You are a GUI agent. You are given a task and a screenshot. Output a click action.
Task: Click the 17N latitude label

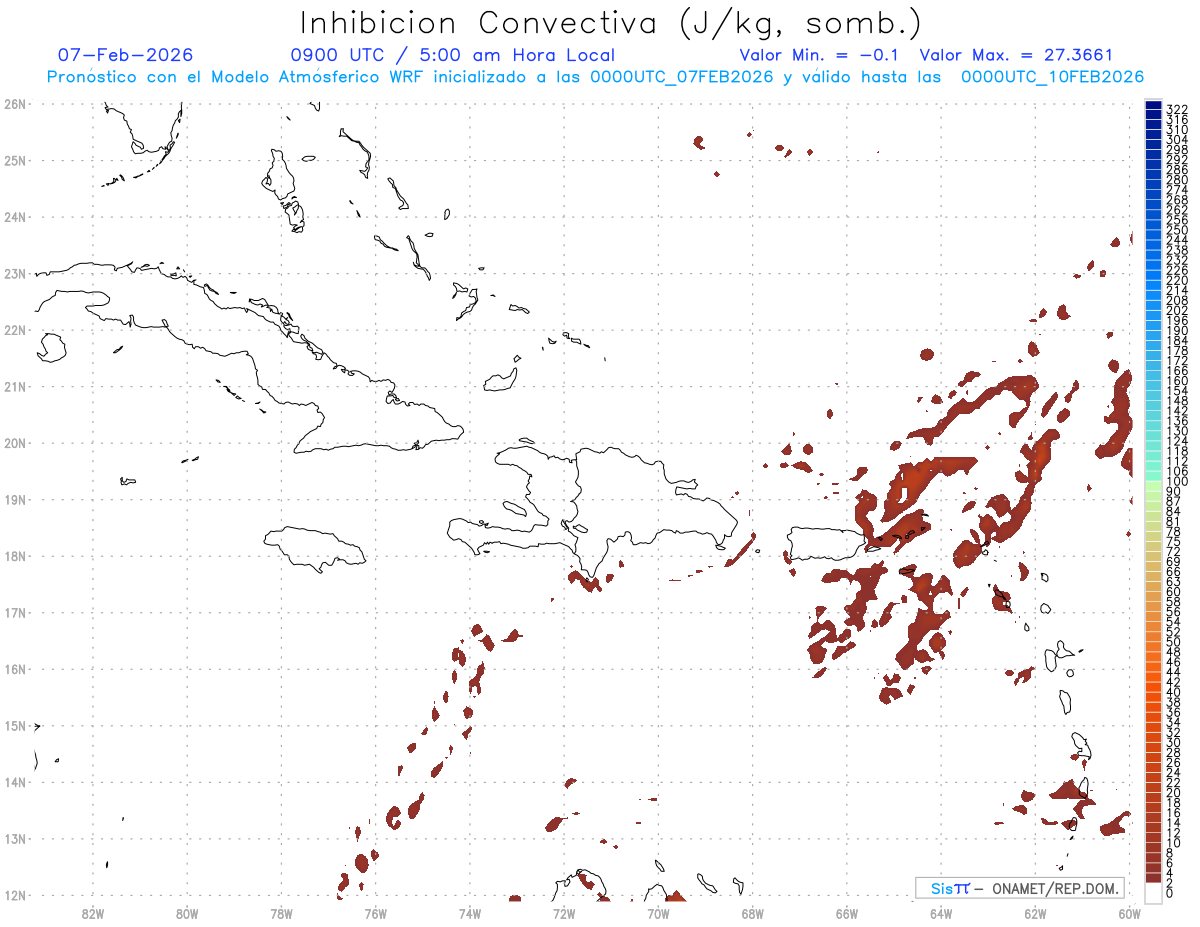click(x=14, y=612)
